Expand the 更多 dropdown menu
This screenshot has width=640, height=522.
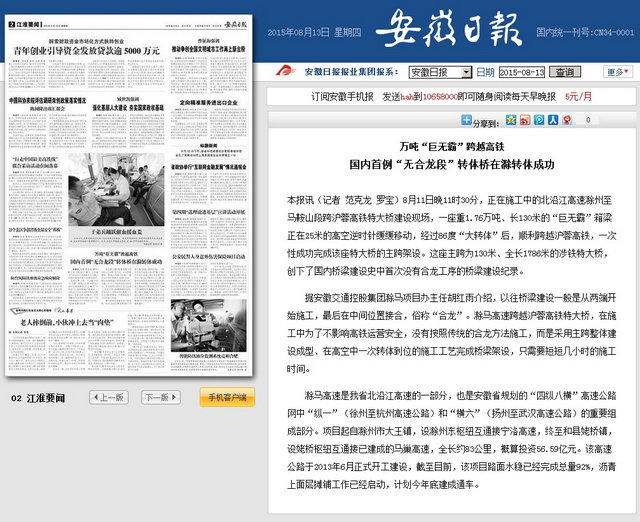615,72
